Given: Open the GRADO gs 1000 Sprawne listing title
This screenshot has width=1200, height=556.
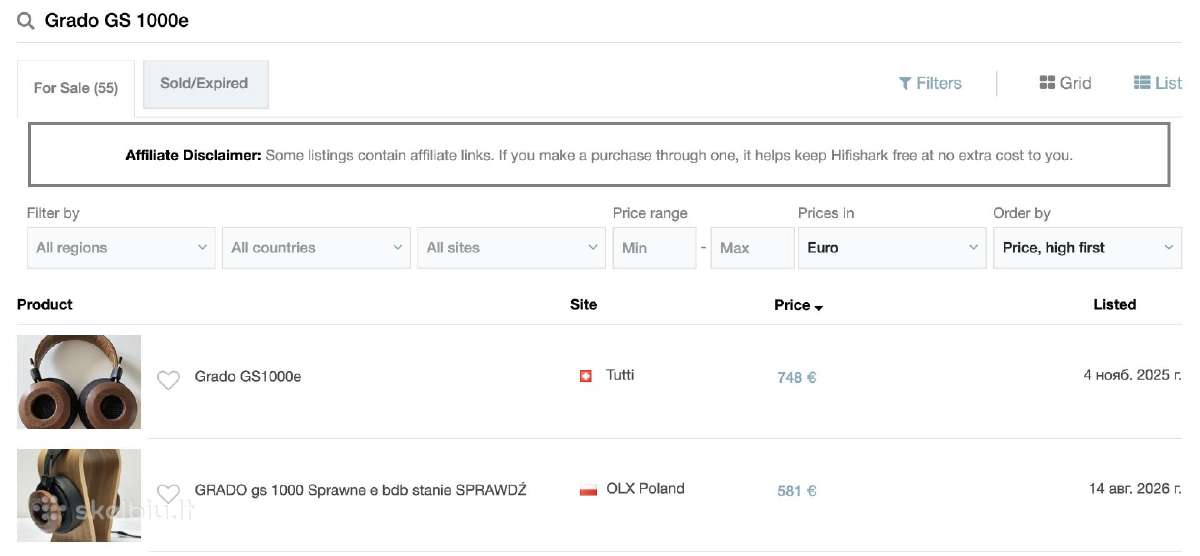Looking at the screenshot, I should coord(360,490).
